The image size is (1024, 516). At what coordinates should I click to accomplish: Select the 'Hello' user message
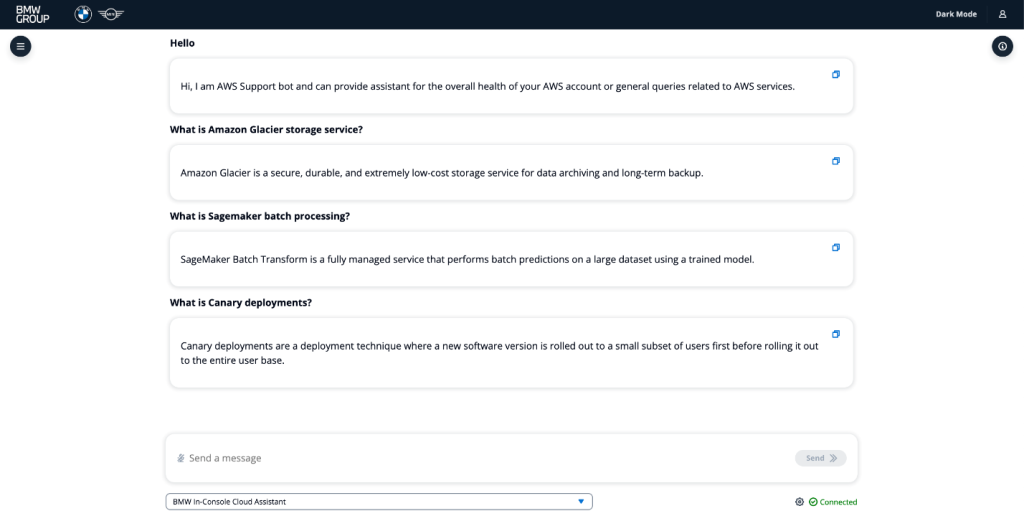(x=182, y=43)
